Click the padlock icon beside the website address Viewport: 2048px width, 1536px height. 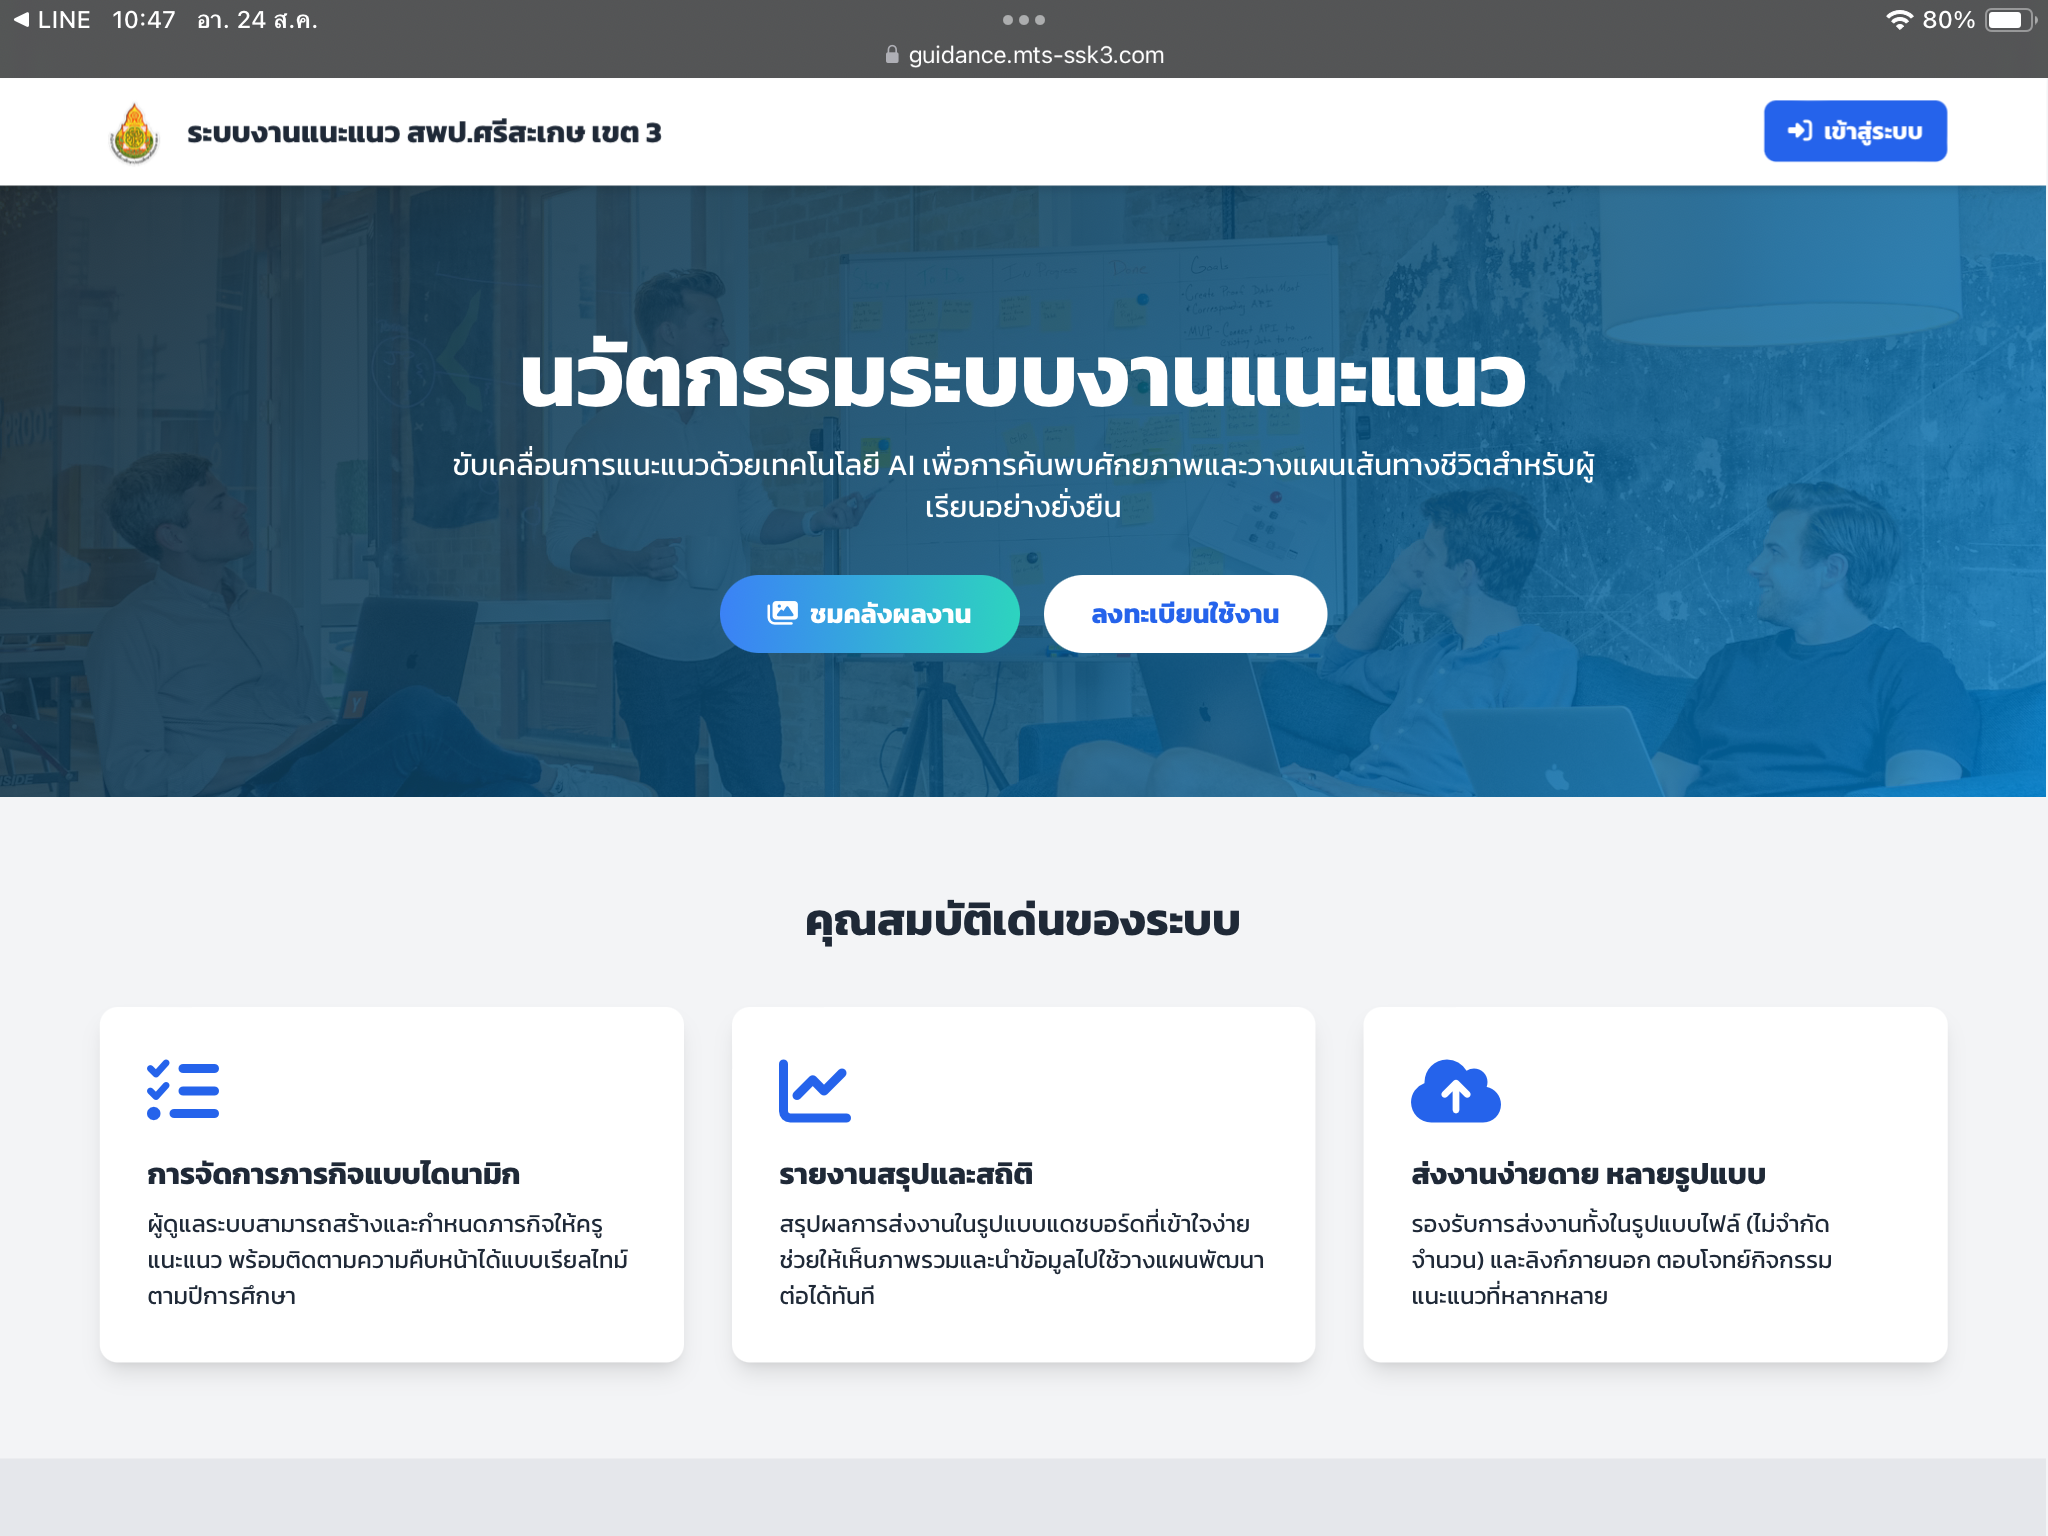890,55
